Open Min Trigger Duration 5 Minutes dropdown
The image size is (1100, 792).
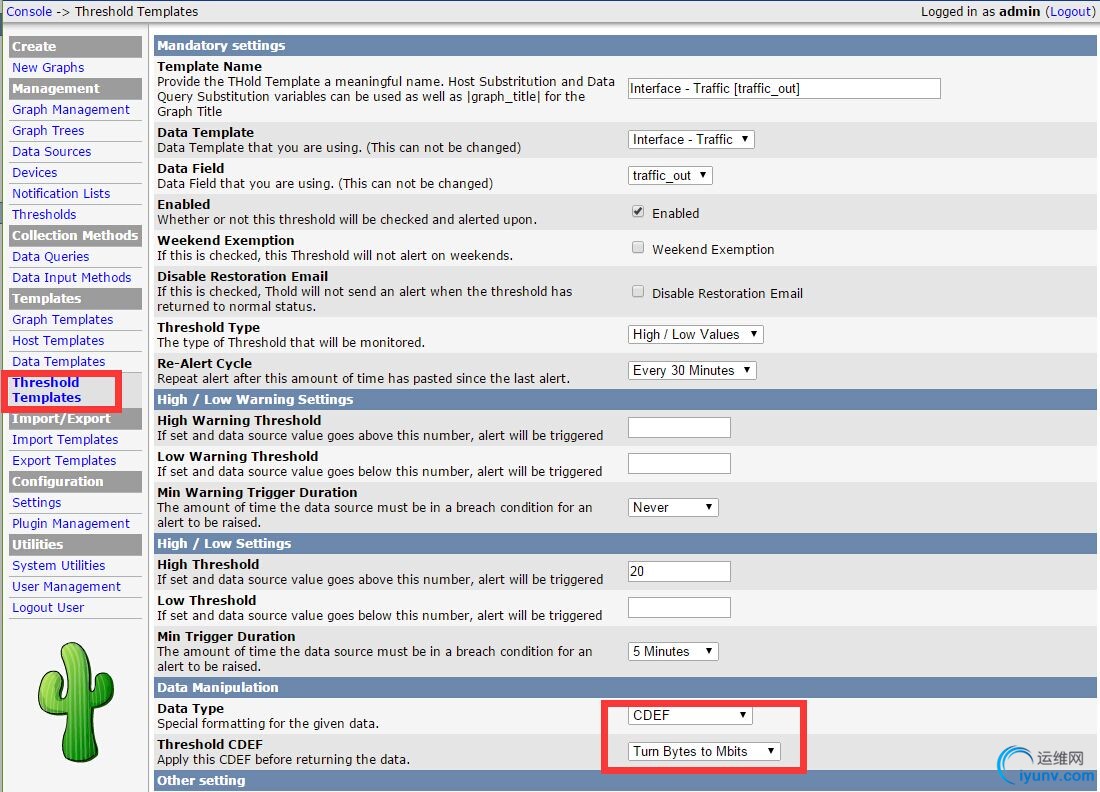pyautogui.click(x=673, y=651)
